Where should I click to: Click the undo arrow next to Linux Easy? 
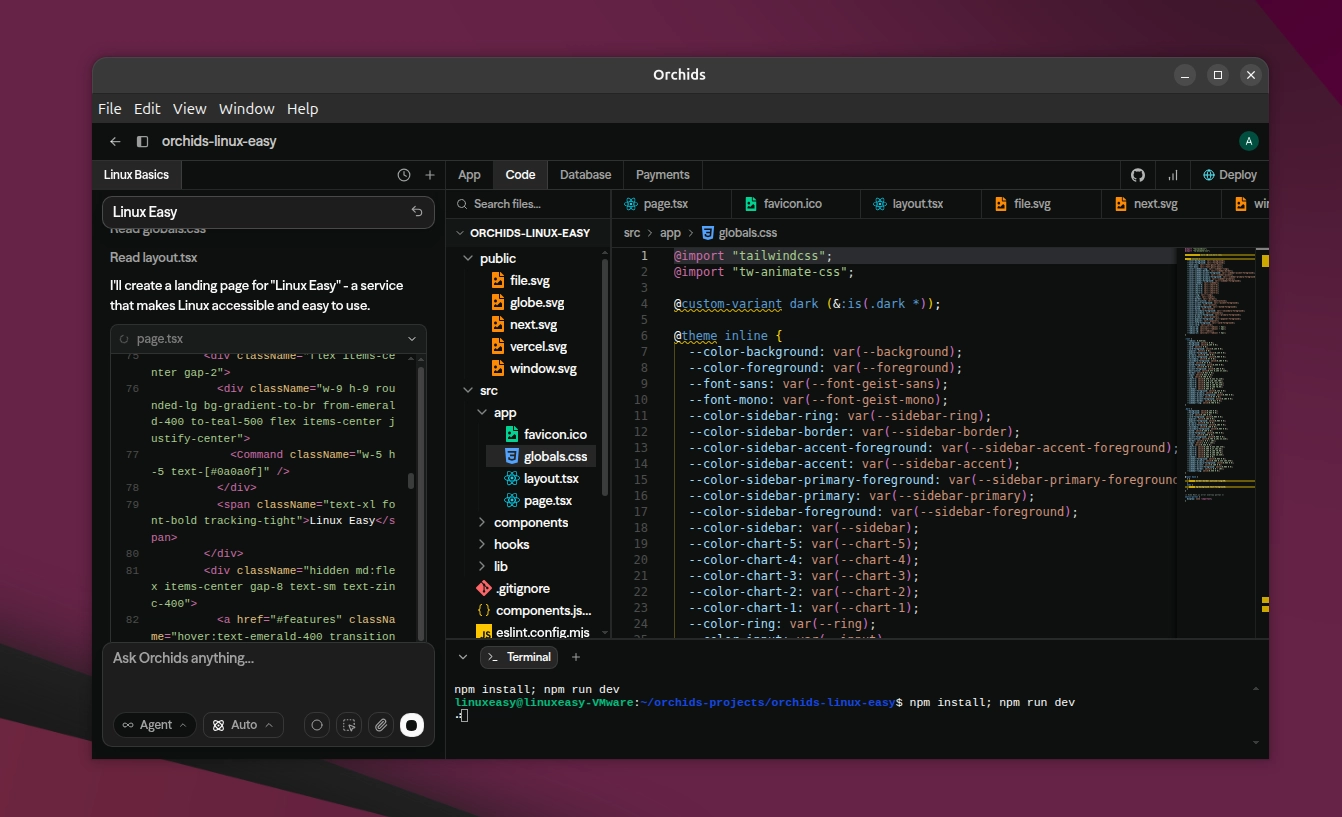[416, 212]
